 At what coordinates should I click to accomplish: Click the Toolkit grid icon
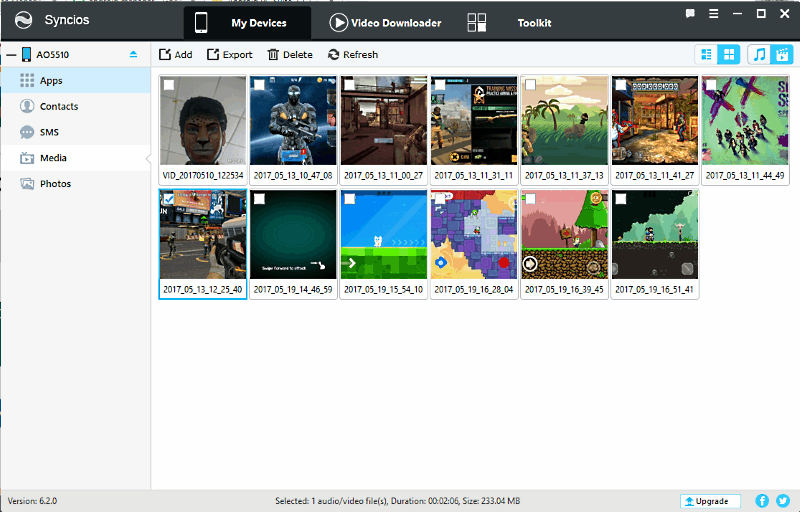coord(477,22)
